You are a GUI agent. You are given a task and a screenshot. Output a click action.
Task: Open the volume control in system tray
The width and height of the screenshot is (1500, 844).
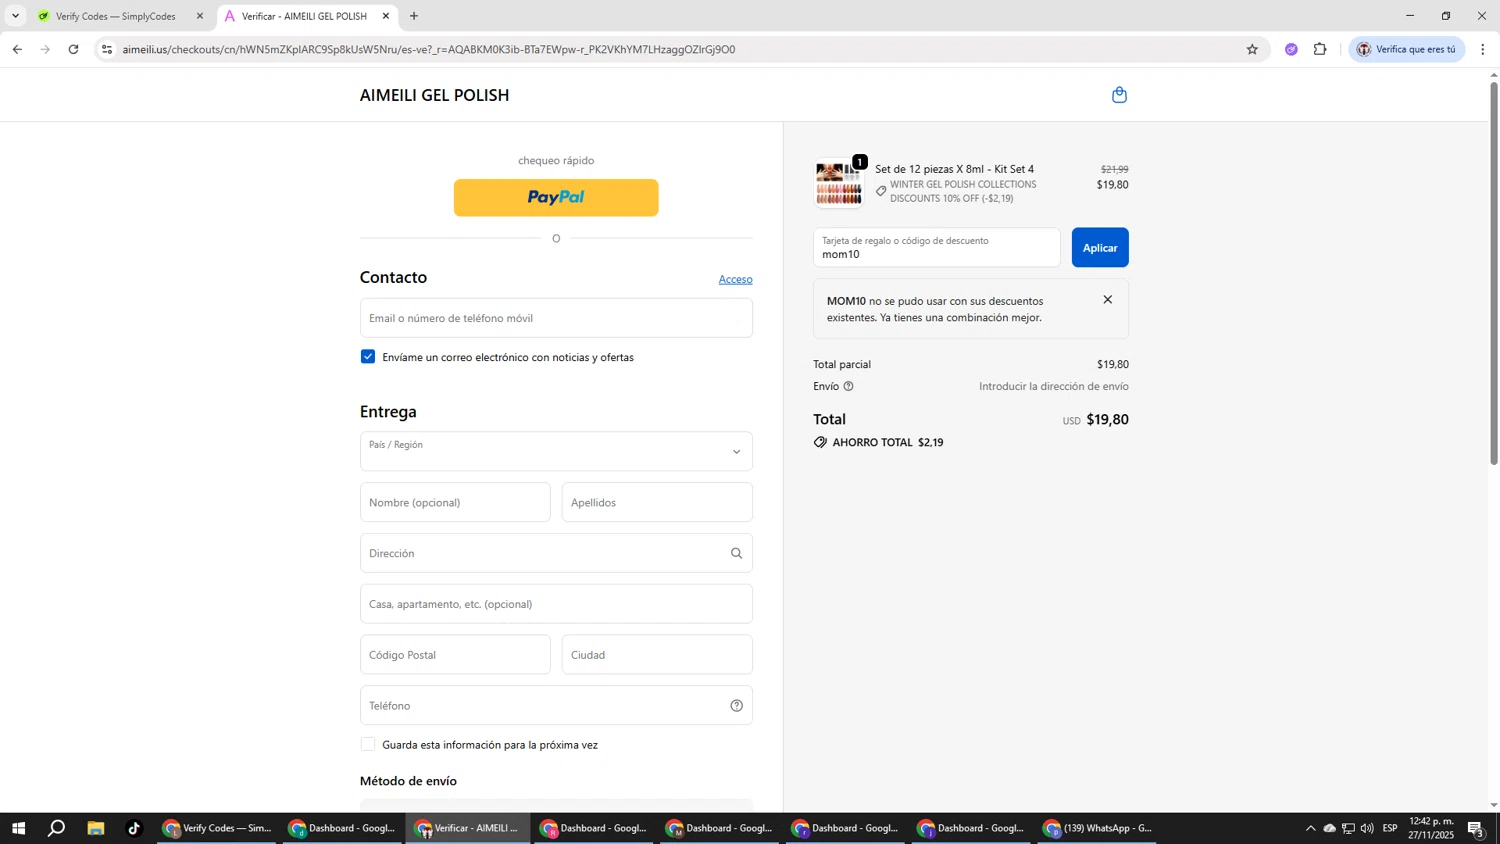point(1367,828)
